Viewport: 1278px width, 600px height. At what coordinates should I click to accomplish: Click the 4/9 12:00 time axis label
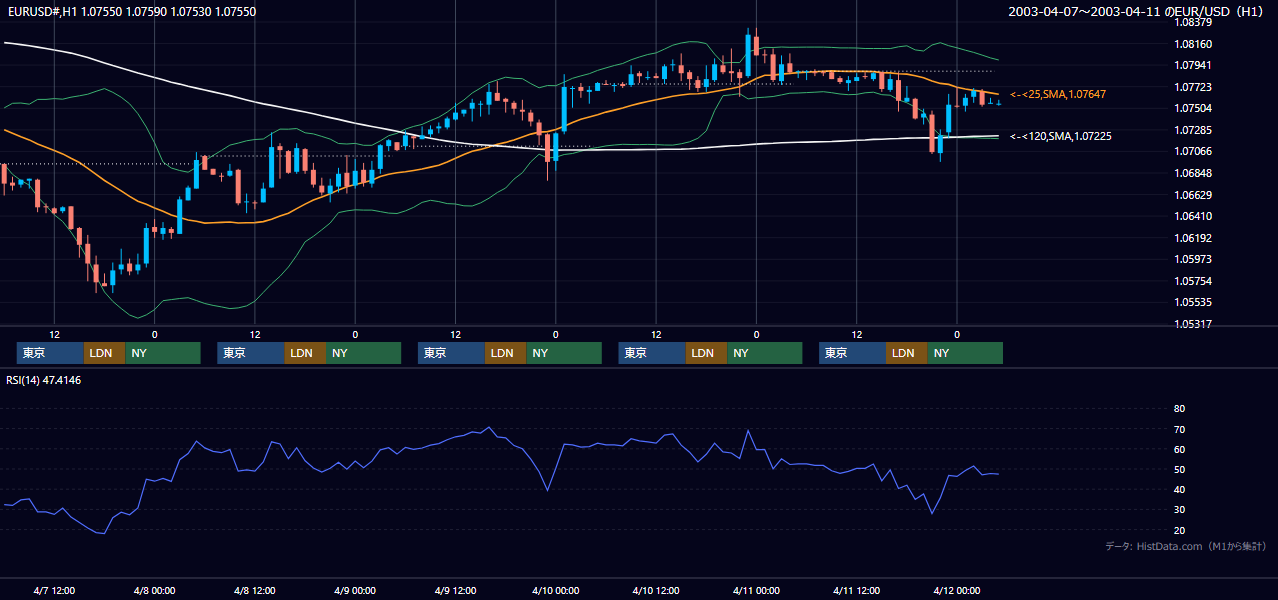[x=455, y=591]
